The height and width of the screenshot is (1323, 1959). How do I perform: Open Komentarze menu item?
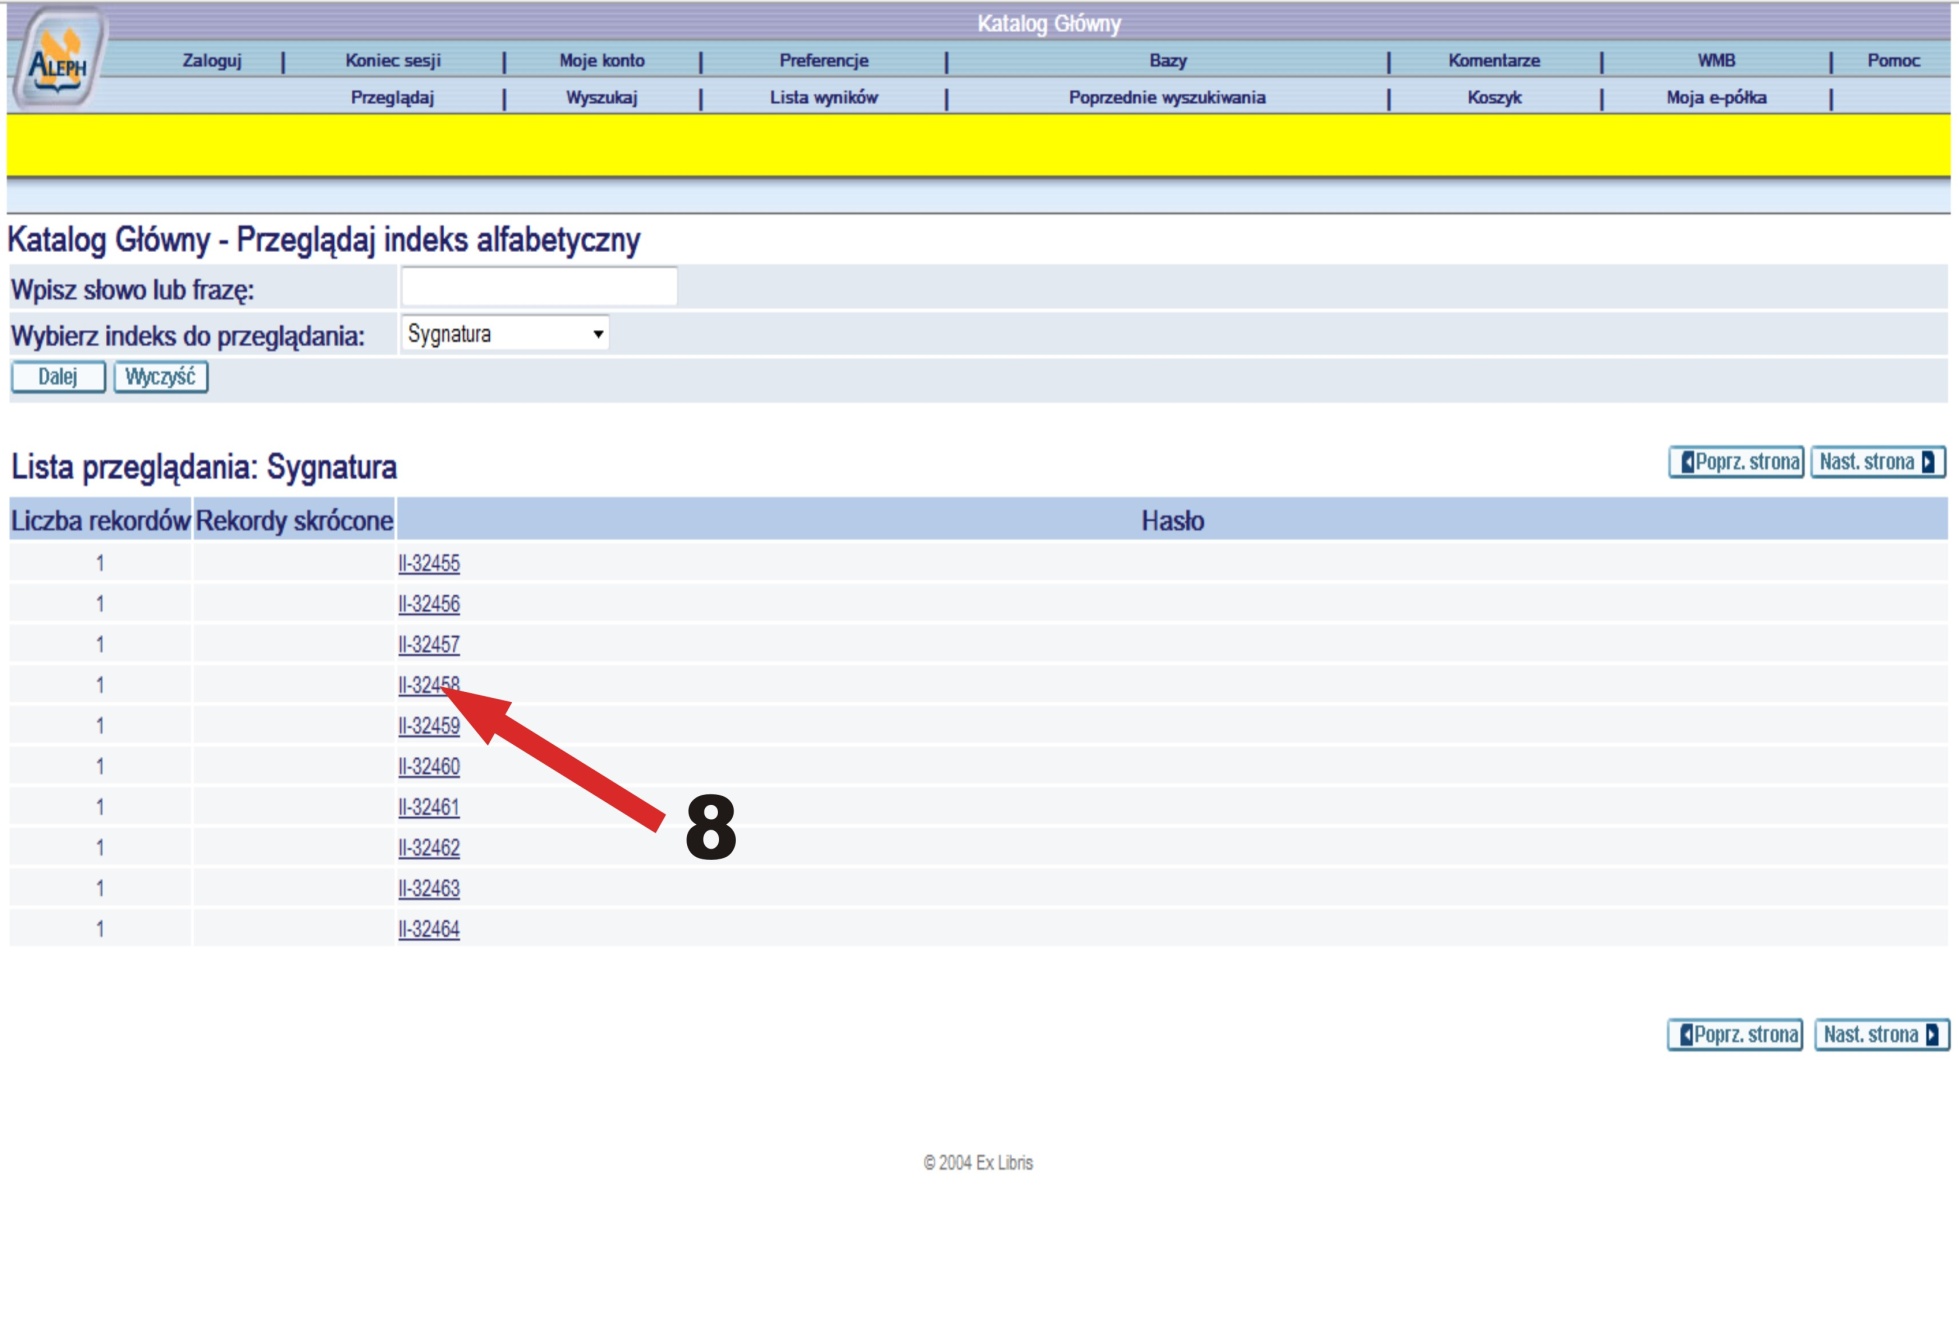[x=1494, y=60]
